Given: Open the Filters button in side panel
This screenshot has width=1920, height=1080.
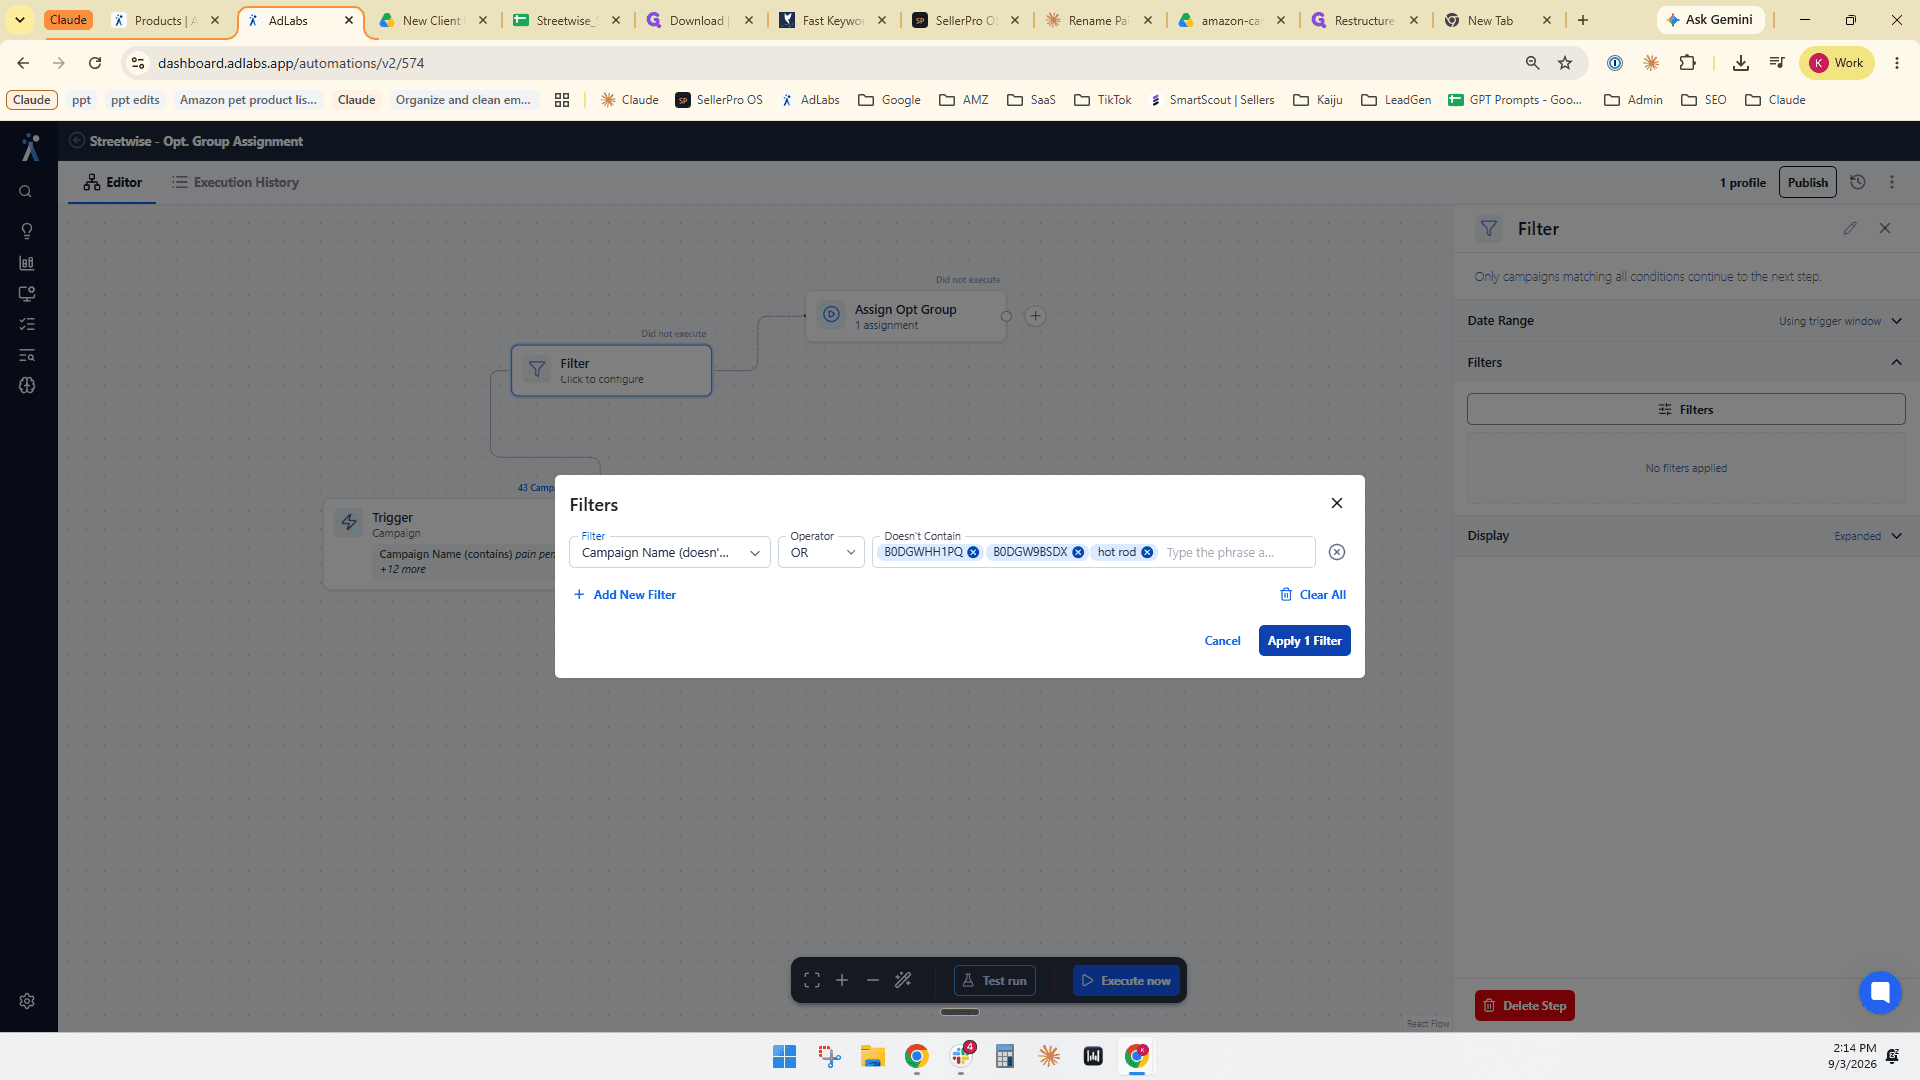Looking at the screenshot, I should tap(1686, 409).
